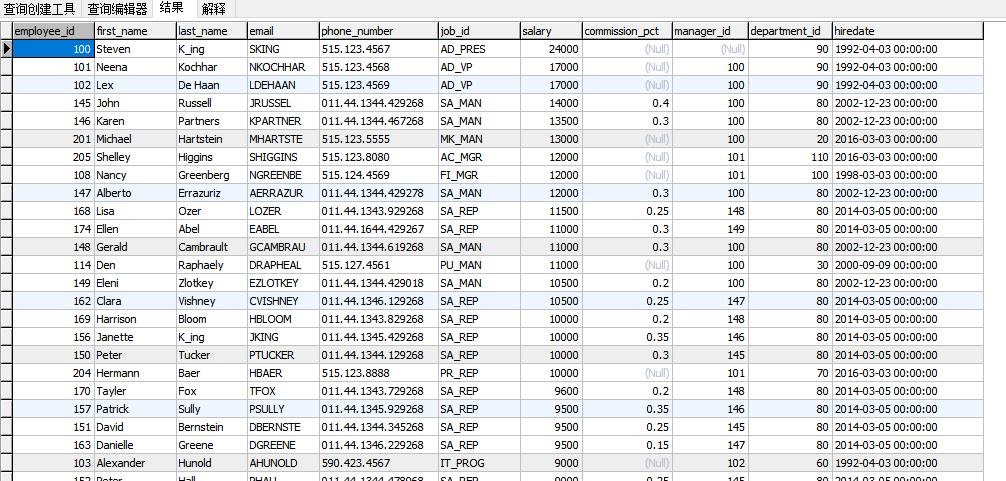Viewport: 1006px width, 481px height.
Task: Click last name cell Greenberg
Action: point(212,175)
